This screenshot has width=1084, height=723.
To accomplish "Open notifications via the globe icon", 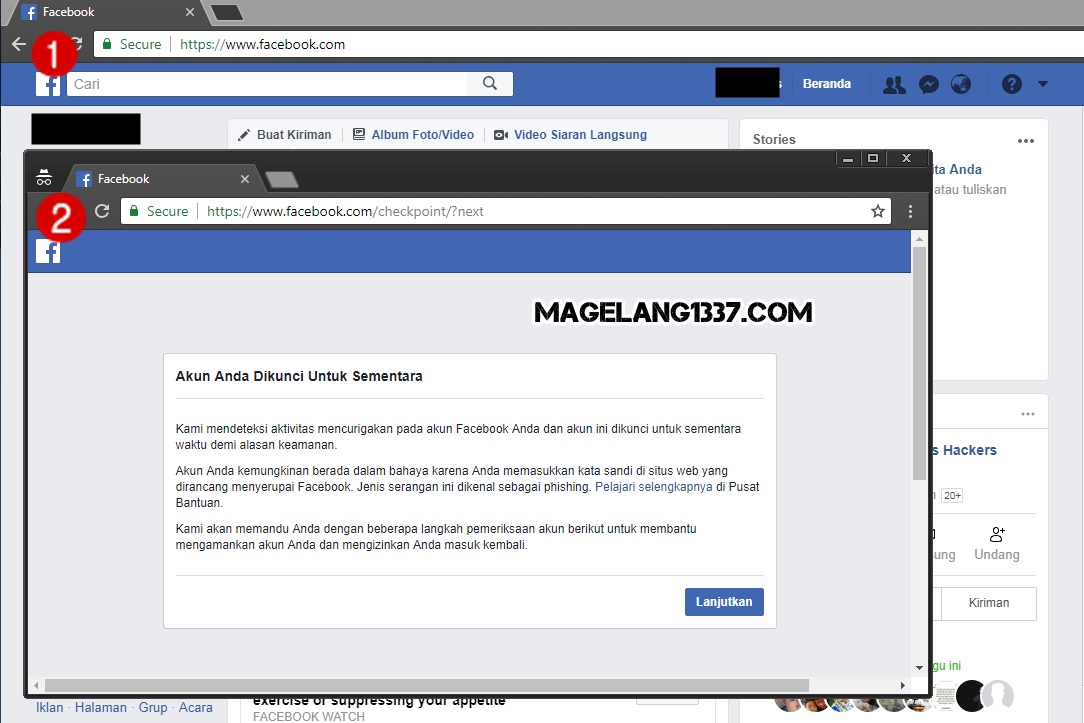I will (961, 84).
